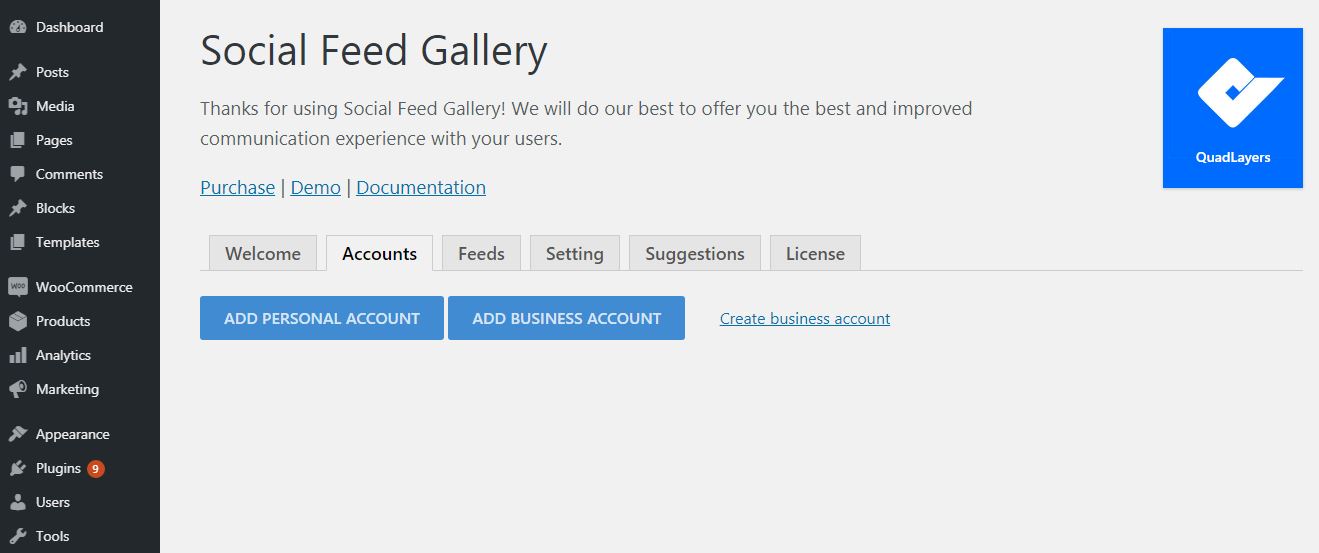Click the Comments speech bubble icon
The width and height of the screenshot is (1319, 553).
pyautogui.click(x=17, y=174)
